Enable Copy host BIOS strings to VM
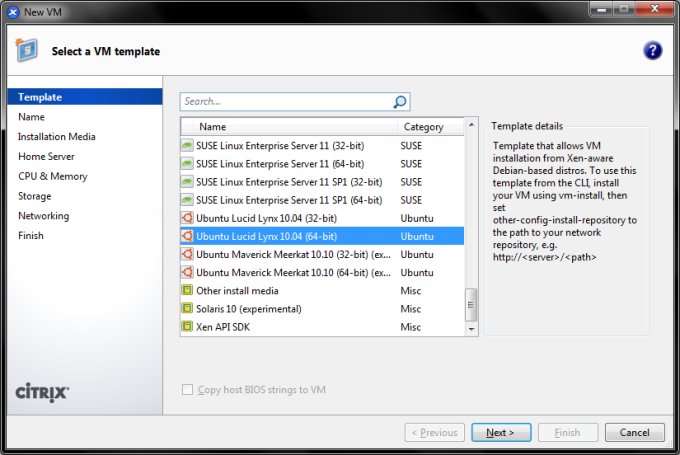 187,390
